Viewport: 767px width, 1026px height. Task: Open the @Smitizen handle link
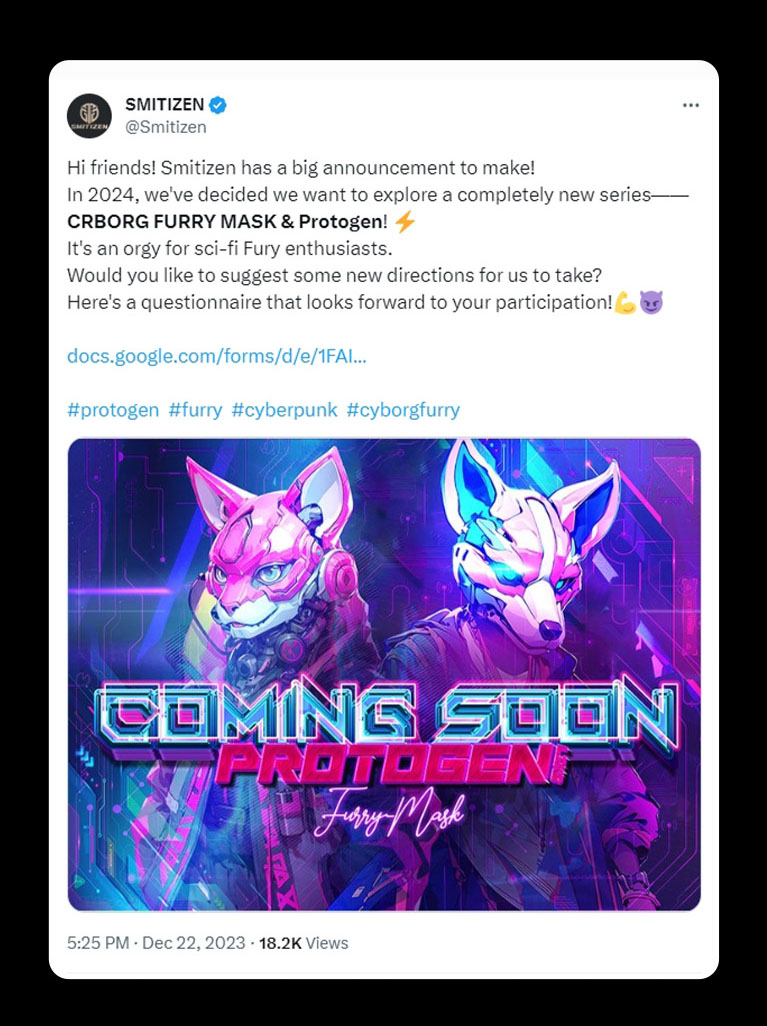(166, 127)
